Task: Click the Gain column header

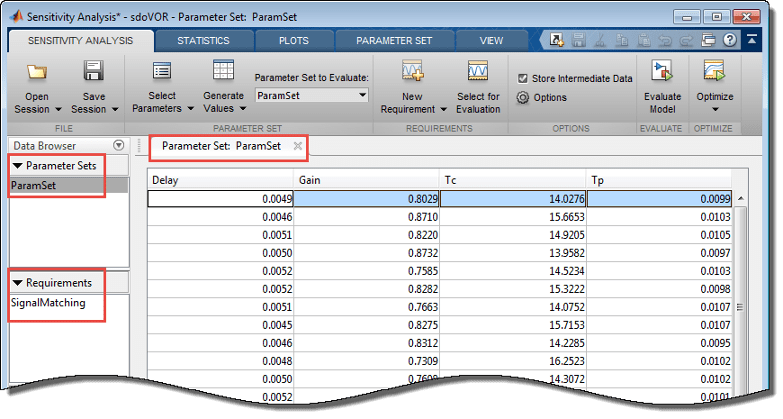Action: point(366,180)
